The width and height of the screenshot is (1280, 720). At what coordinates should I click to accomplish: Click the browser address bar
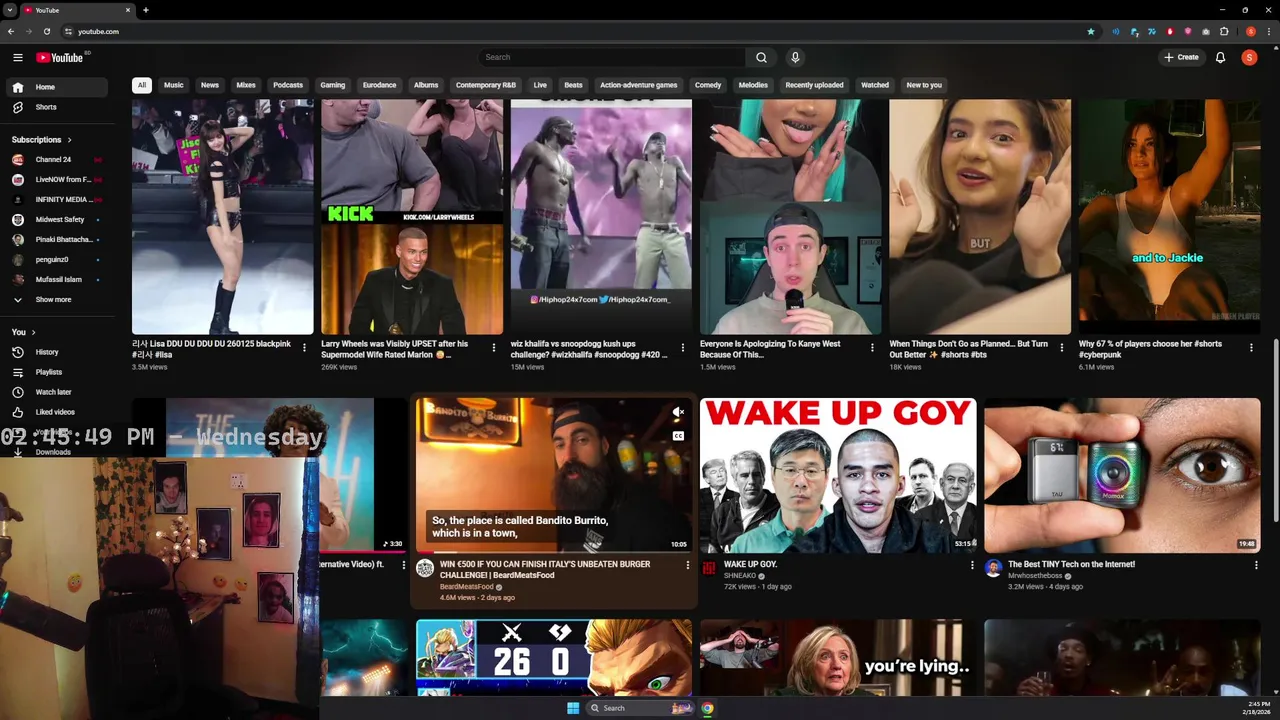tap(575, 31)
